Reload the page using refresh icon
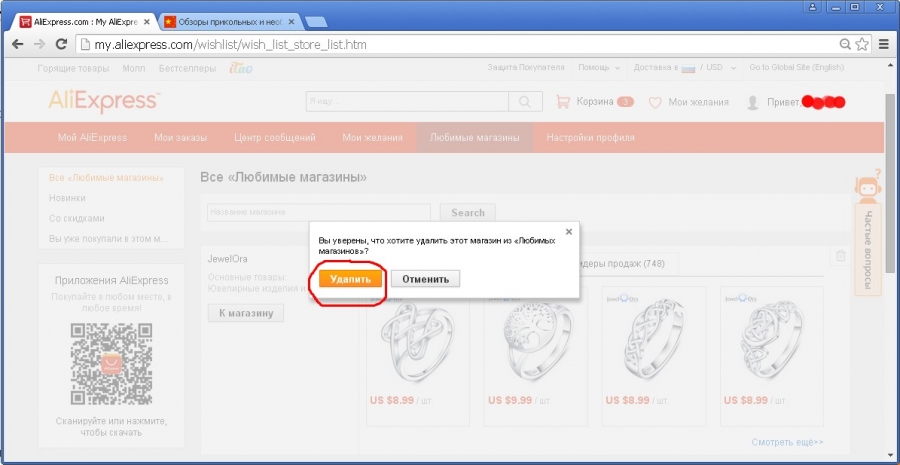Viewport: 900px width, 465px height. click(61, 44)
